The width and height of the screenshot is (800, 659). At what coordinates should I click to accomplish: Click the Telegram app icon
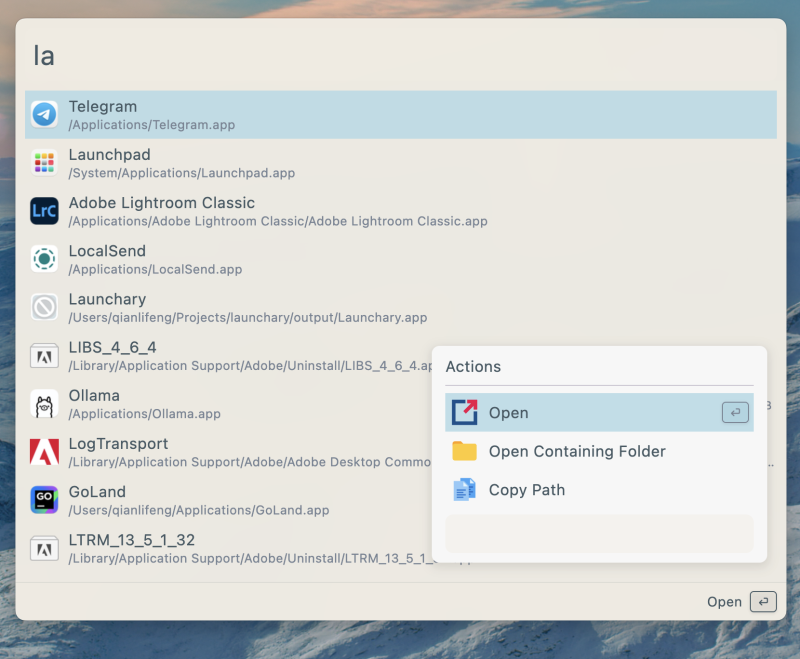coord(44,114)
